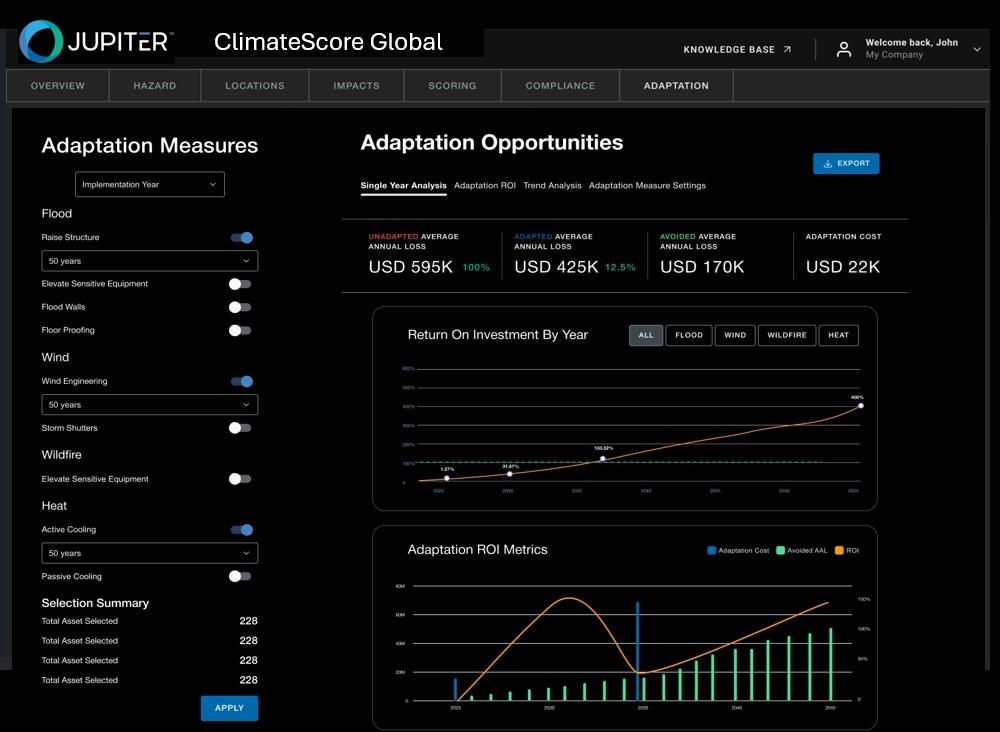Enable the Passive Cooling toggle
The image size is (1000, 732).
point(239,576)
